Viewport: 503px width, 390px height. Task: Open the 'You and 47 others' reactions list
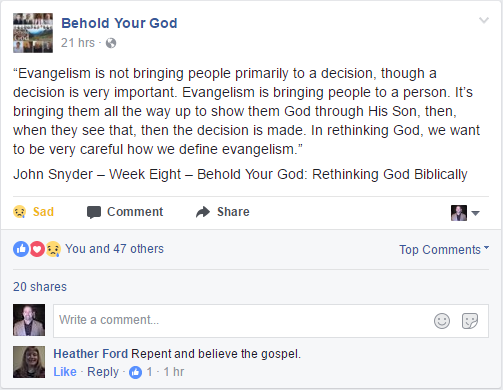(114, 249)
